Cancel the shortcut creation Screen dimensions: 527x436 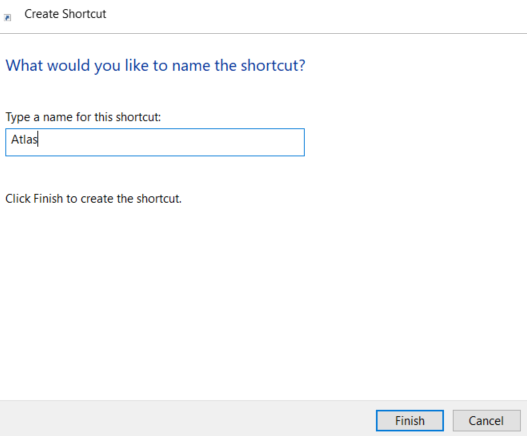(486, 421)
